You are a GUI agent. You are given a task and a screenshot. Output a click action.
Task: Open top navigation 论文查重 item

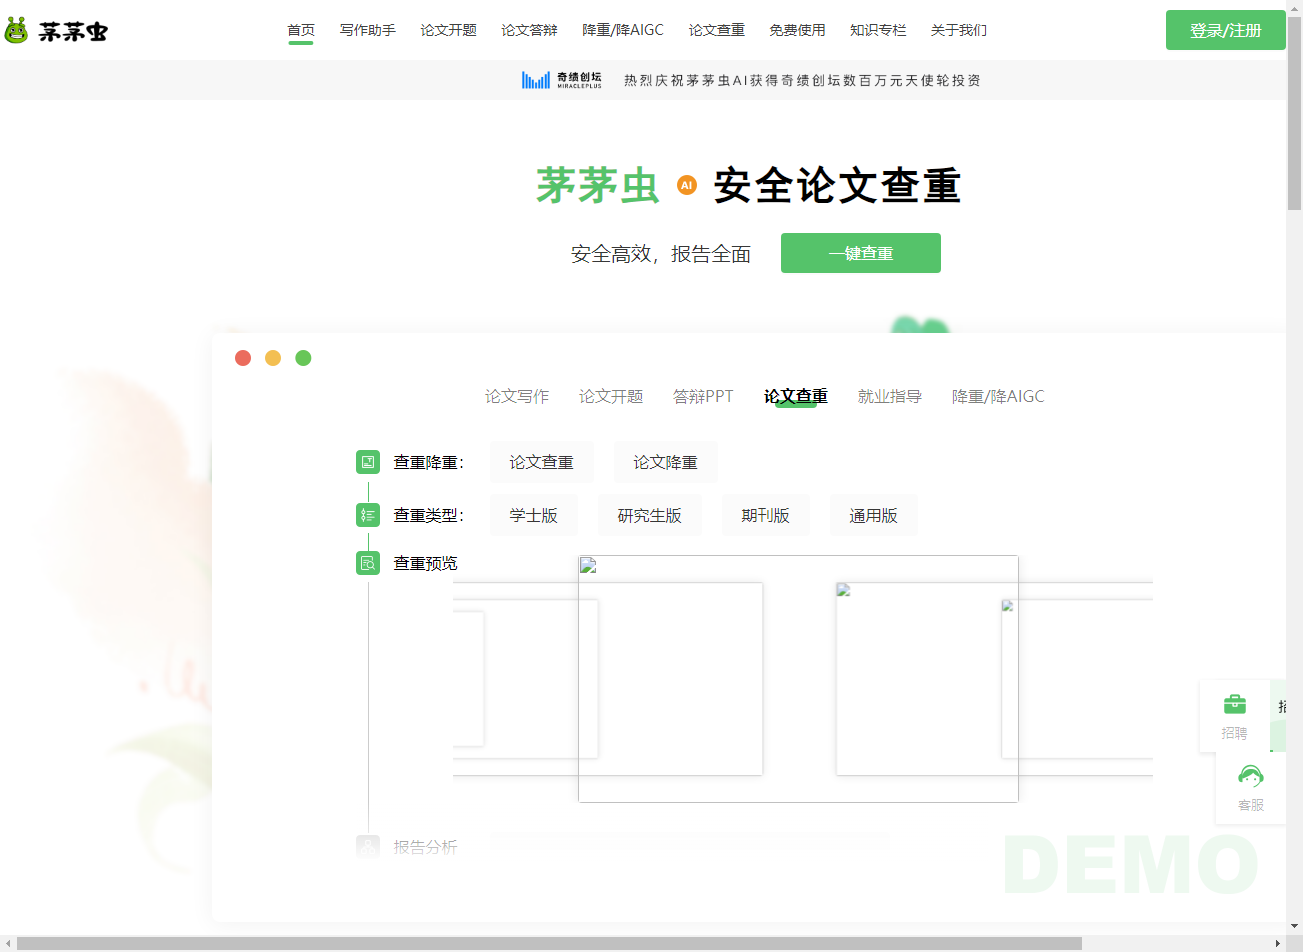(x=717, y=30)
